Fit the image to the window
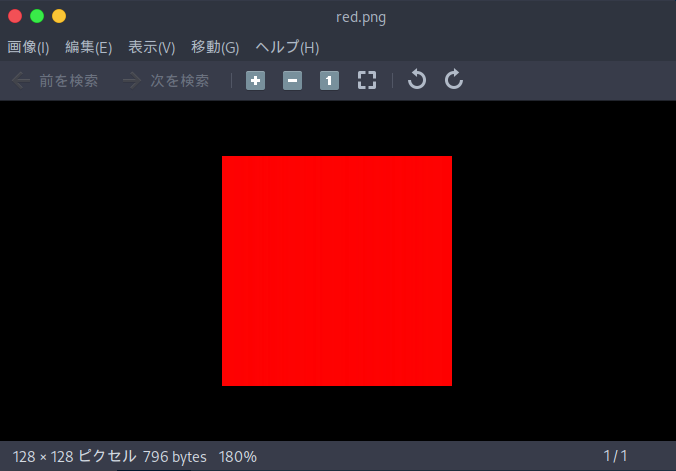The image size is (676, 471). click(367, 81)
